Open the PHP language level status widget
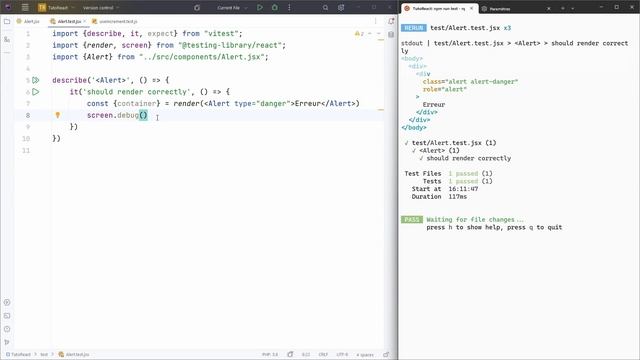This screenshot has height=360, width=640. 270,354
